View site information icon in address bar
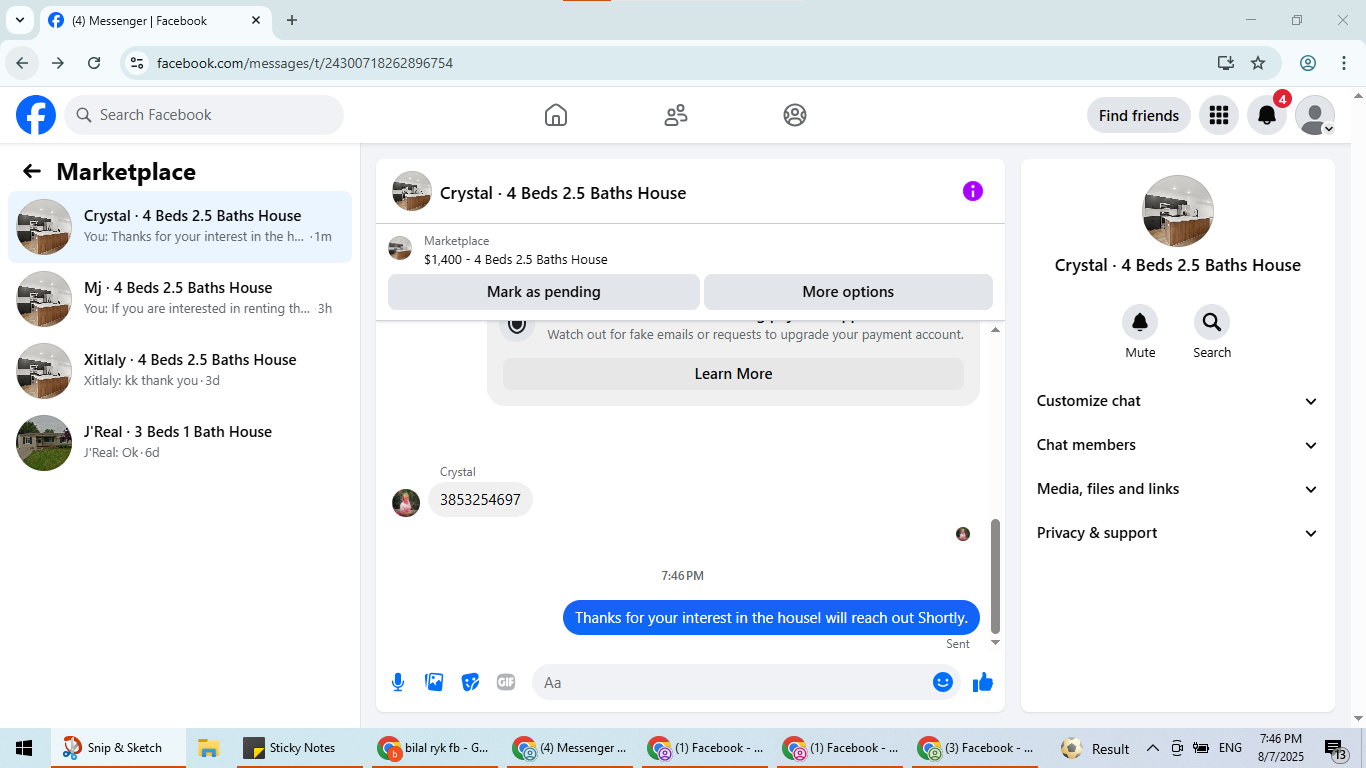The image size is (1366, 768). click(138, 63)
